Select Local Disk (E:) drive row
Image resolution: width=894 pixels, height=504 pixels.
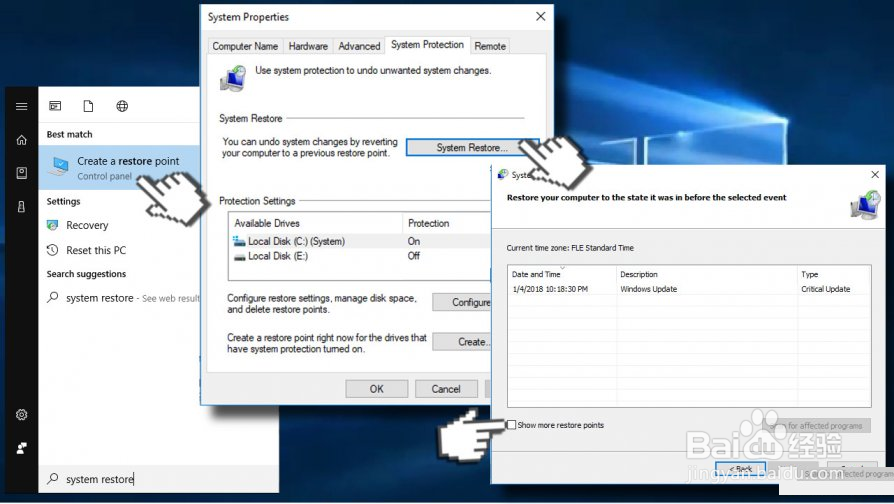(360, 257)
